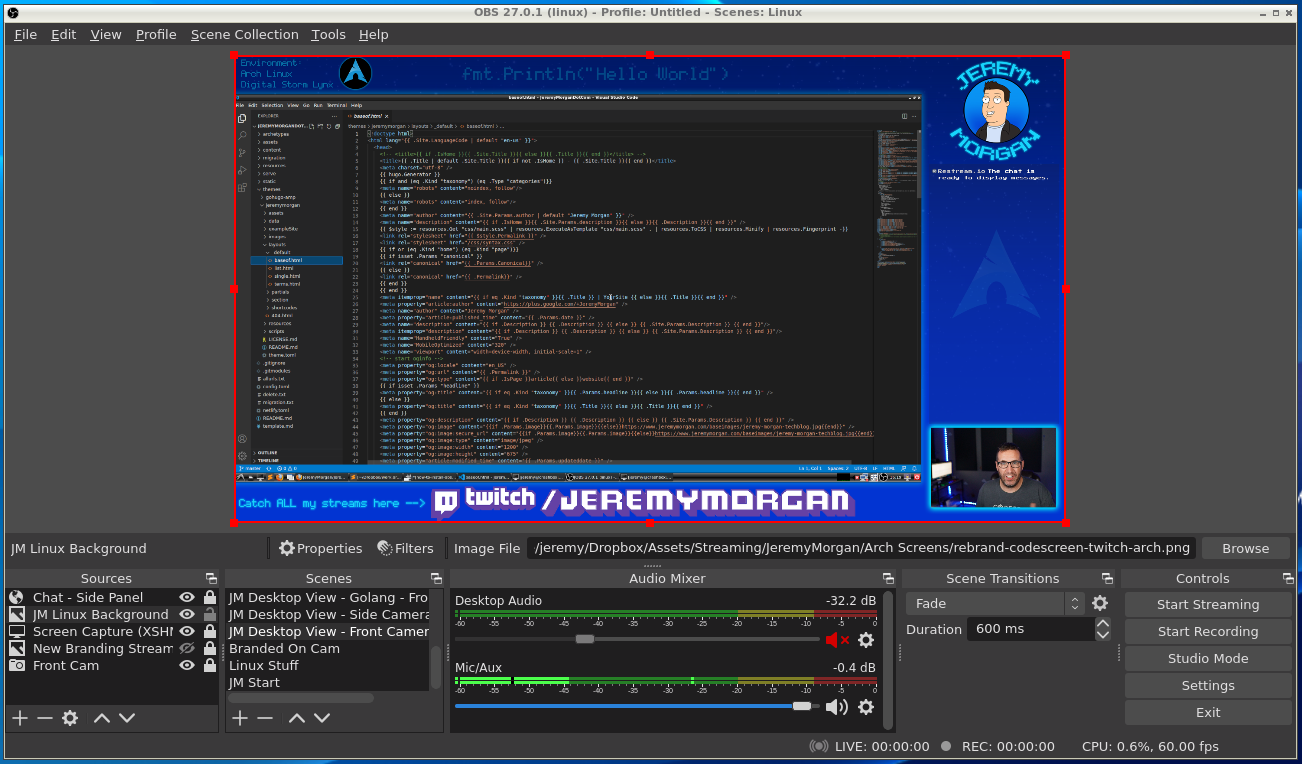The height and width of the screenshot is (764, 1302).
Task: Remove the selected scene with the minus icon
Action: click(x=265, y=718)
